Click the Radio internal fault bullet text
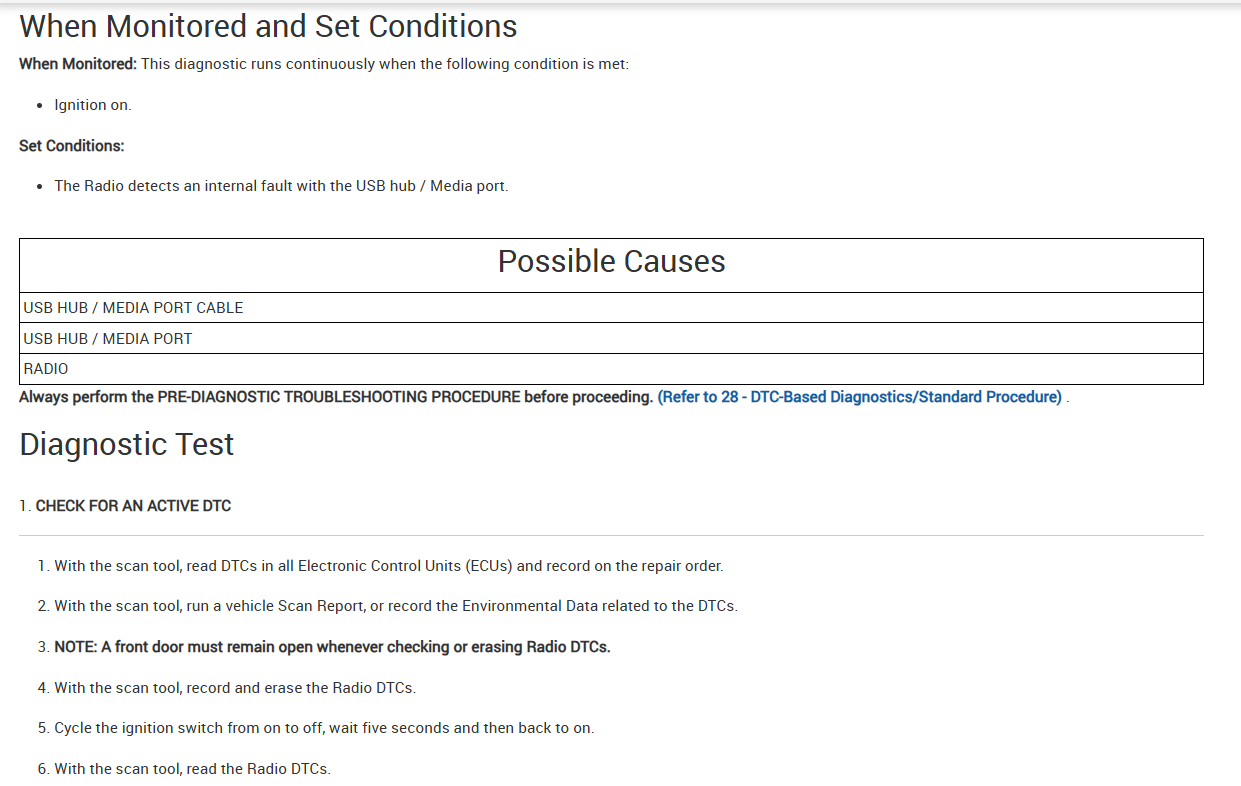 281,186
